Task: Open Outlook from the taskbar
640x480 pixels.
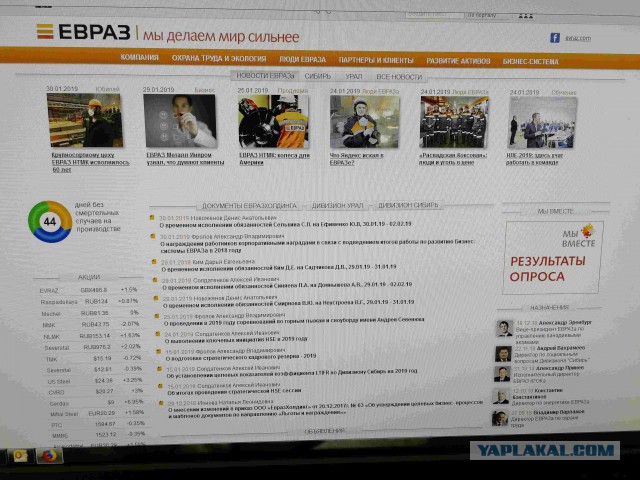Action: (x=21, y=455)
